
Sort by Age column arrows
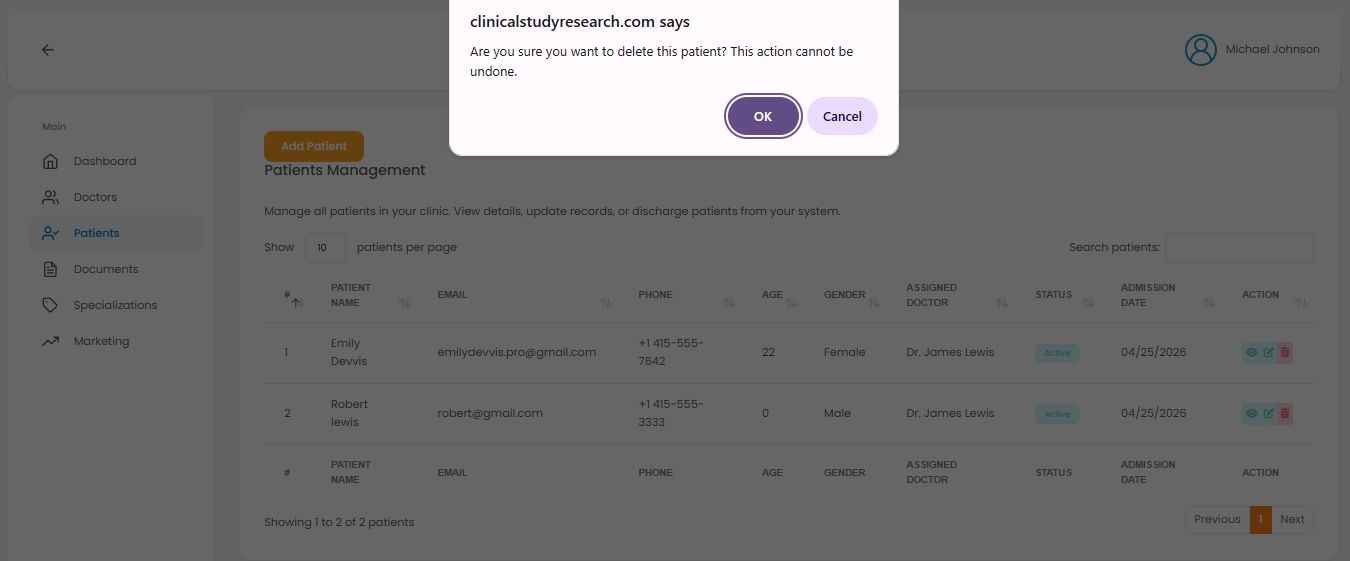(x=792, y=302)
